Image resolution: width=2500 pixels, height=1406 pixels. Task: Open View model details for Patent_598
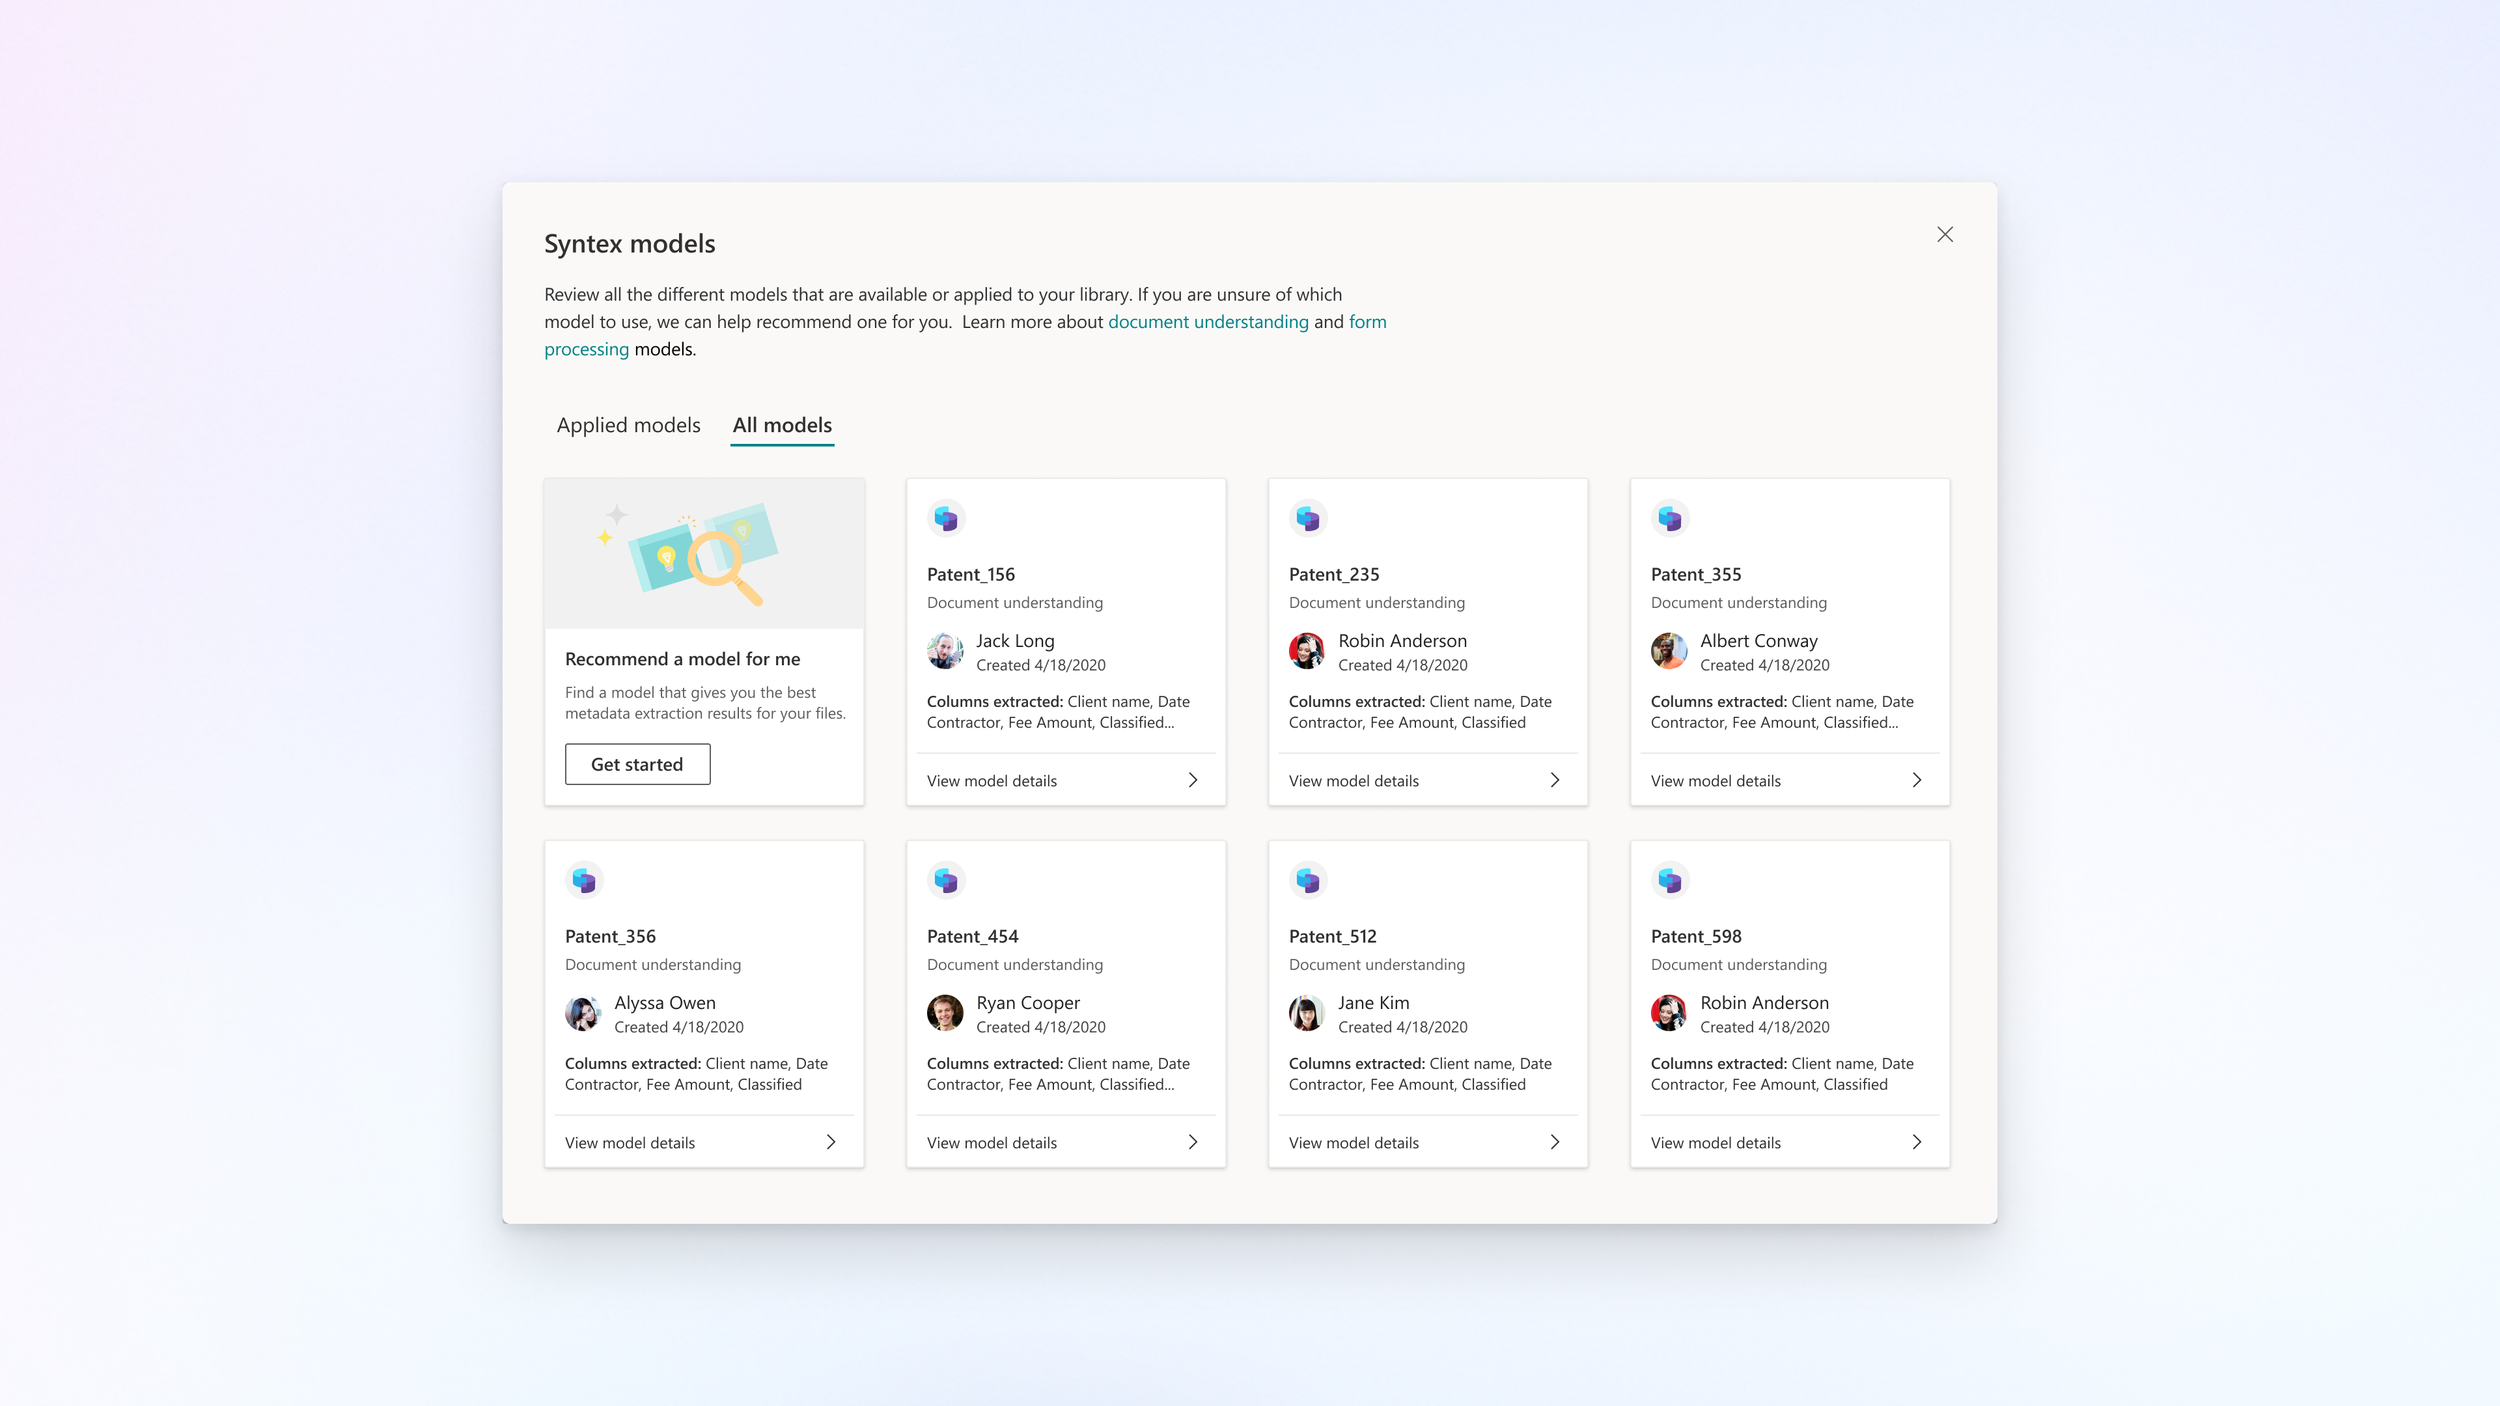[1715, 1143]
